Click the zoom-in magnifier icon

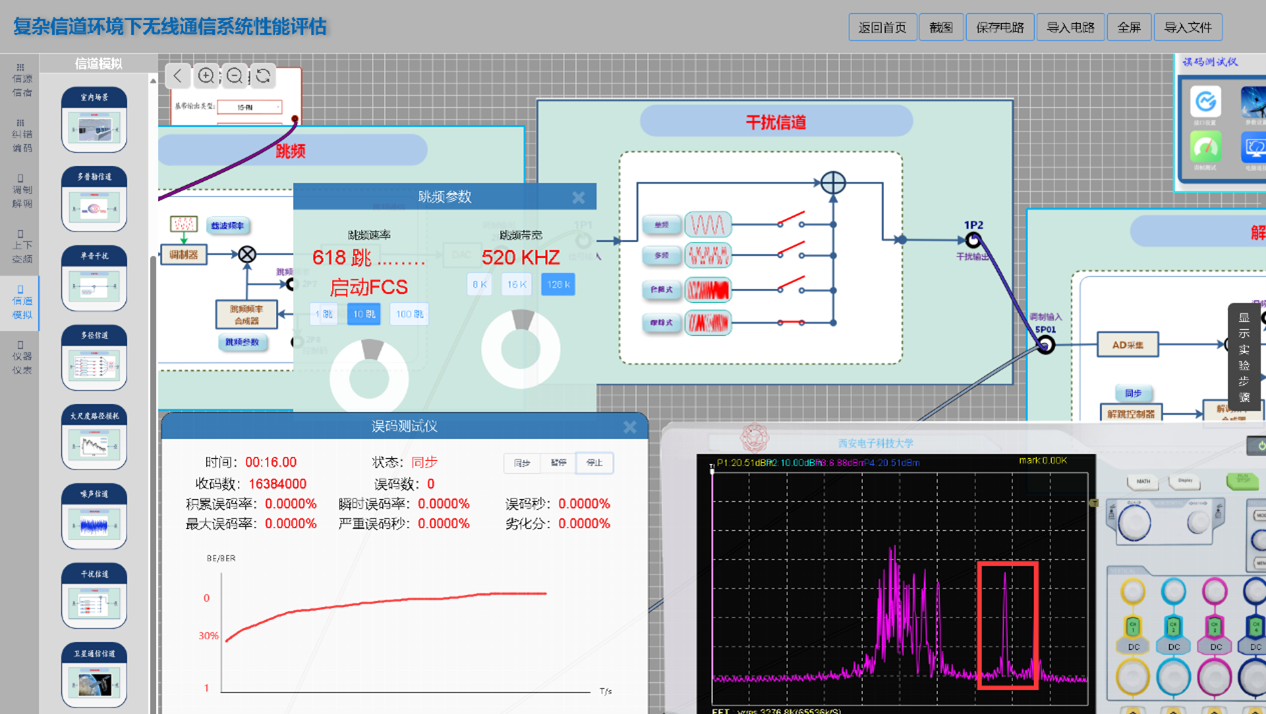click(206, 76)
